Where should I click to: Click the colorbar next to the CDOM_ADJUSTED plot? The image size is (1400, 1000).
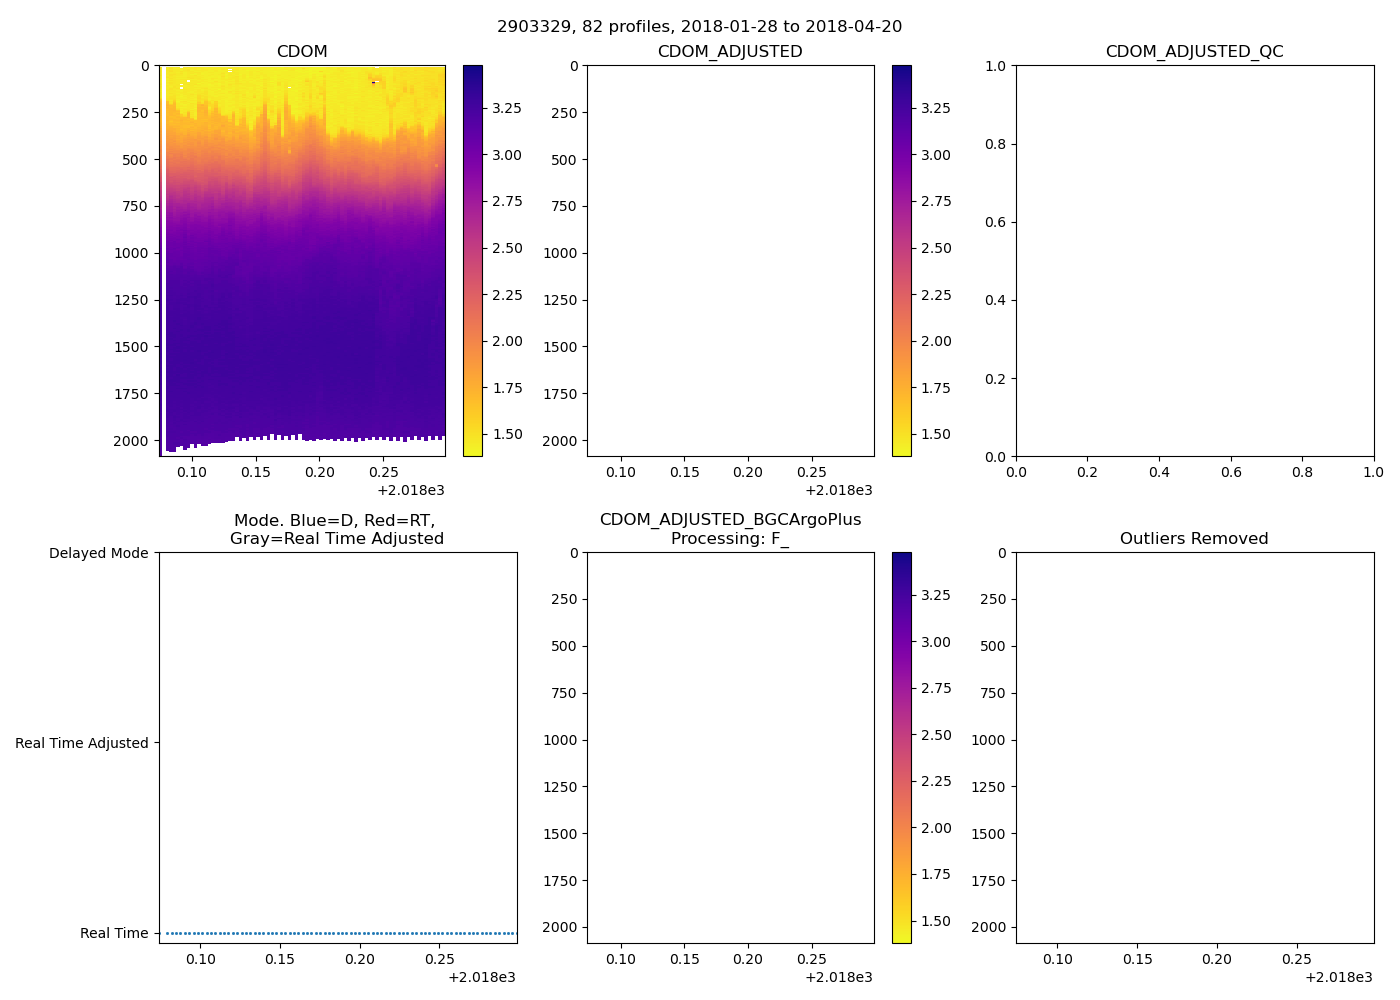pos(901,260)
